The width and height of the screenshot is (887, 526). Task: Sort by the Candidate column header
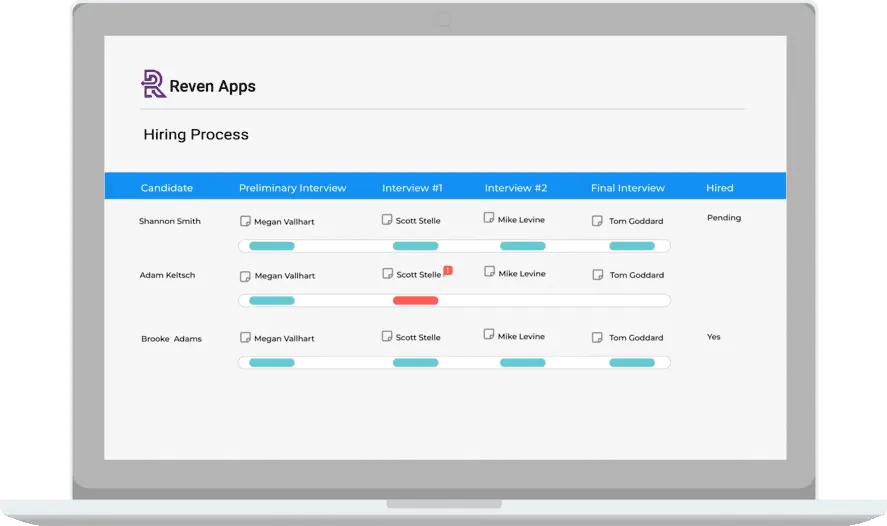(167, 188)
